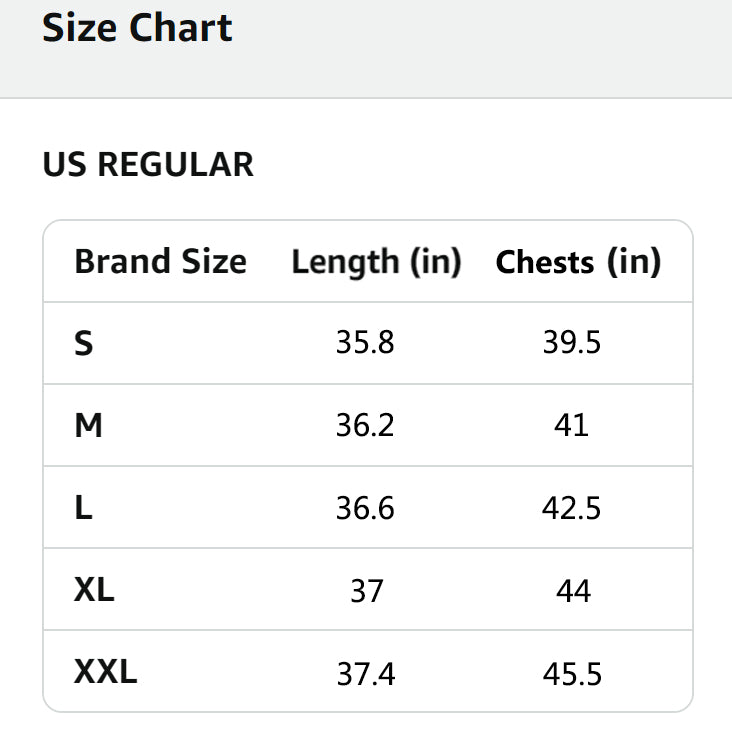This screenshot has width=732, height=732.
Task: Click the Brand Size column header
Action: tap(160, 262)
